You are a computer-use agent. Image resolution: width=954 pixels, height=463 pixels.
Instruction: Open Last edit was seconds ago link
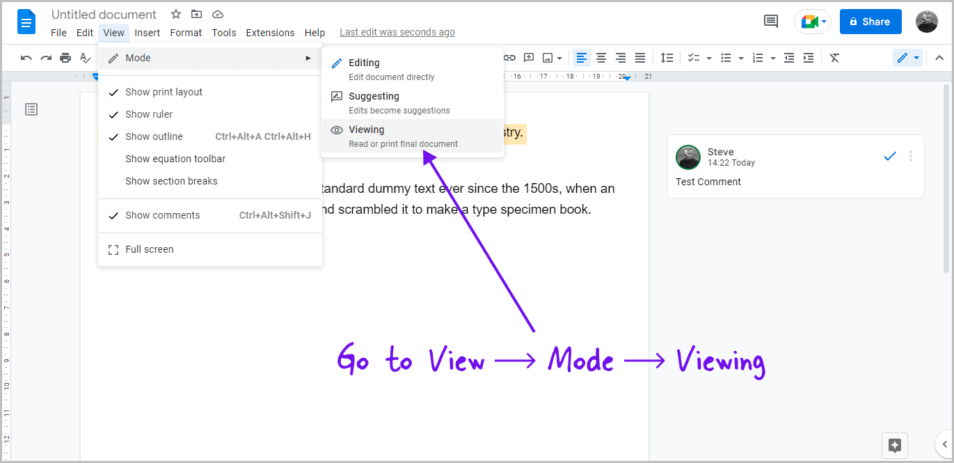(x=397, y=32)
